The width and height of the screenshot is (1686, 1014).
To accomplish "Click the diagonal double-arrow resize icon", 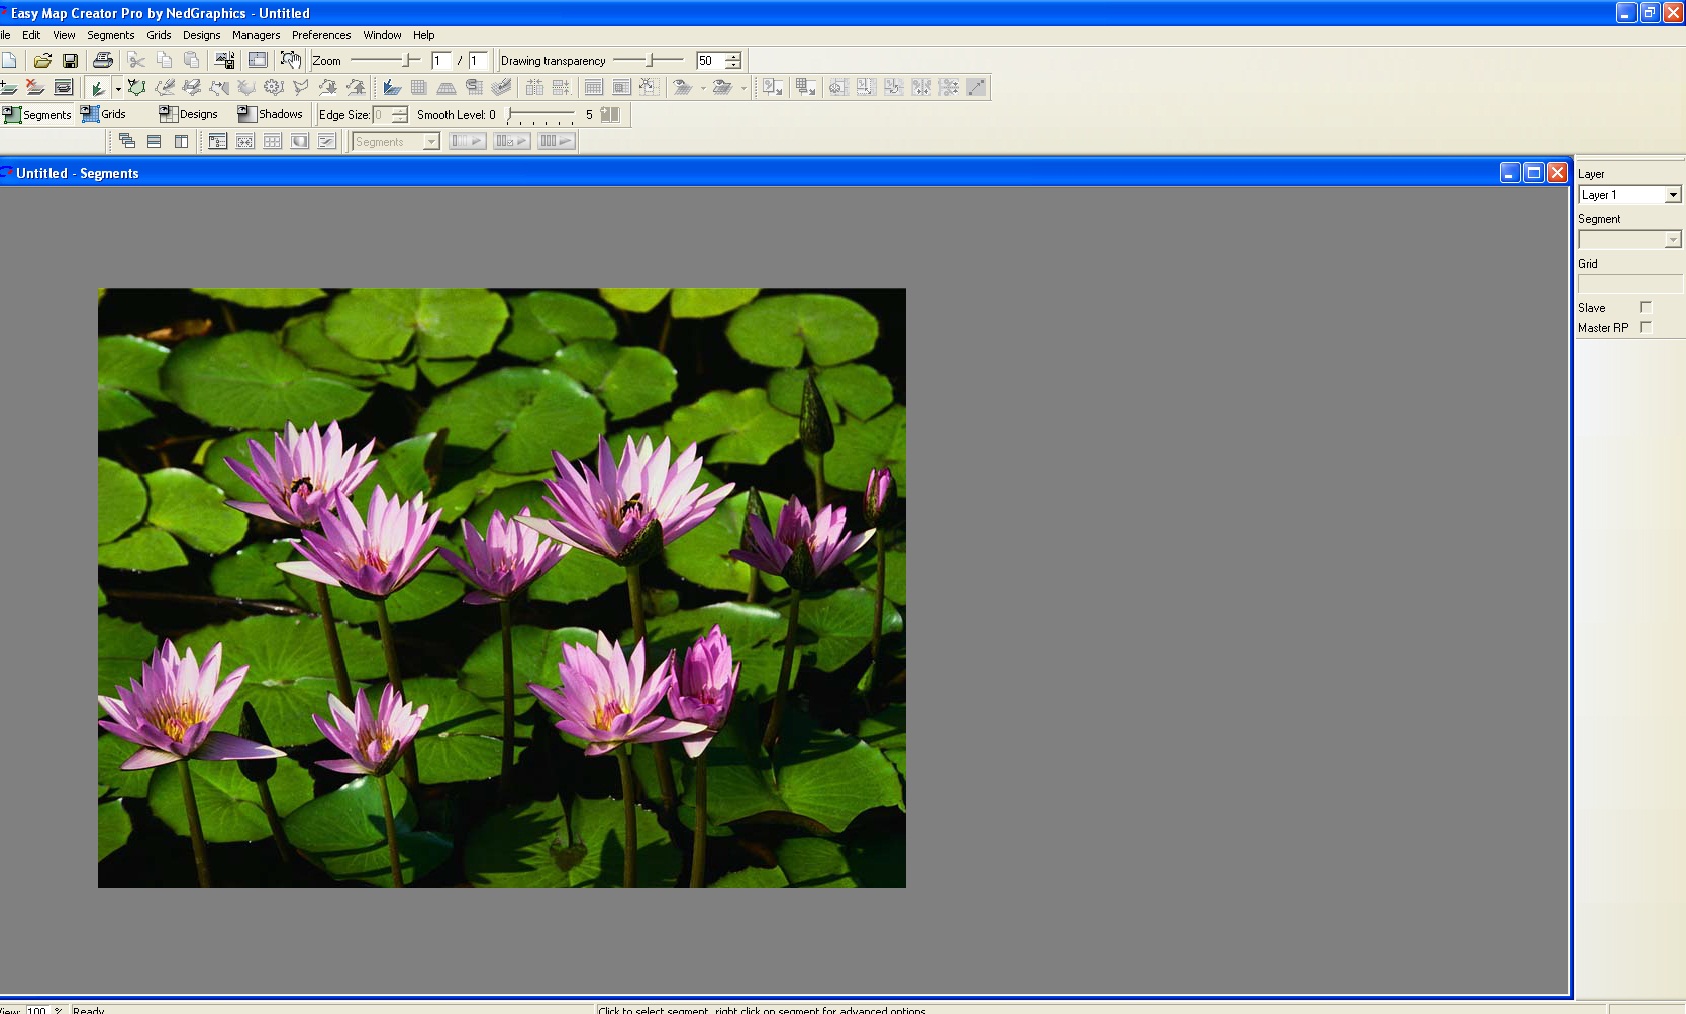I will coord(976,87).
